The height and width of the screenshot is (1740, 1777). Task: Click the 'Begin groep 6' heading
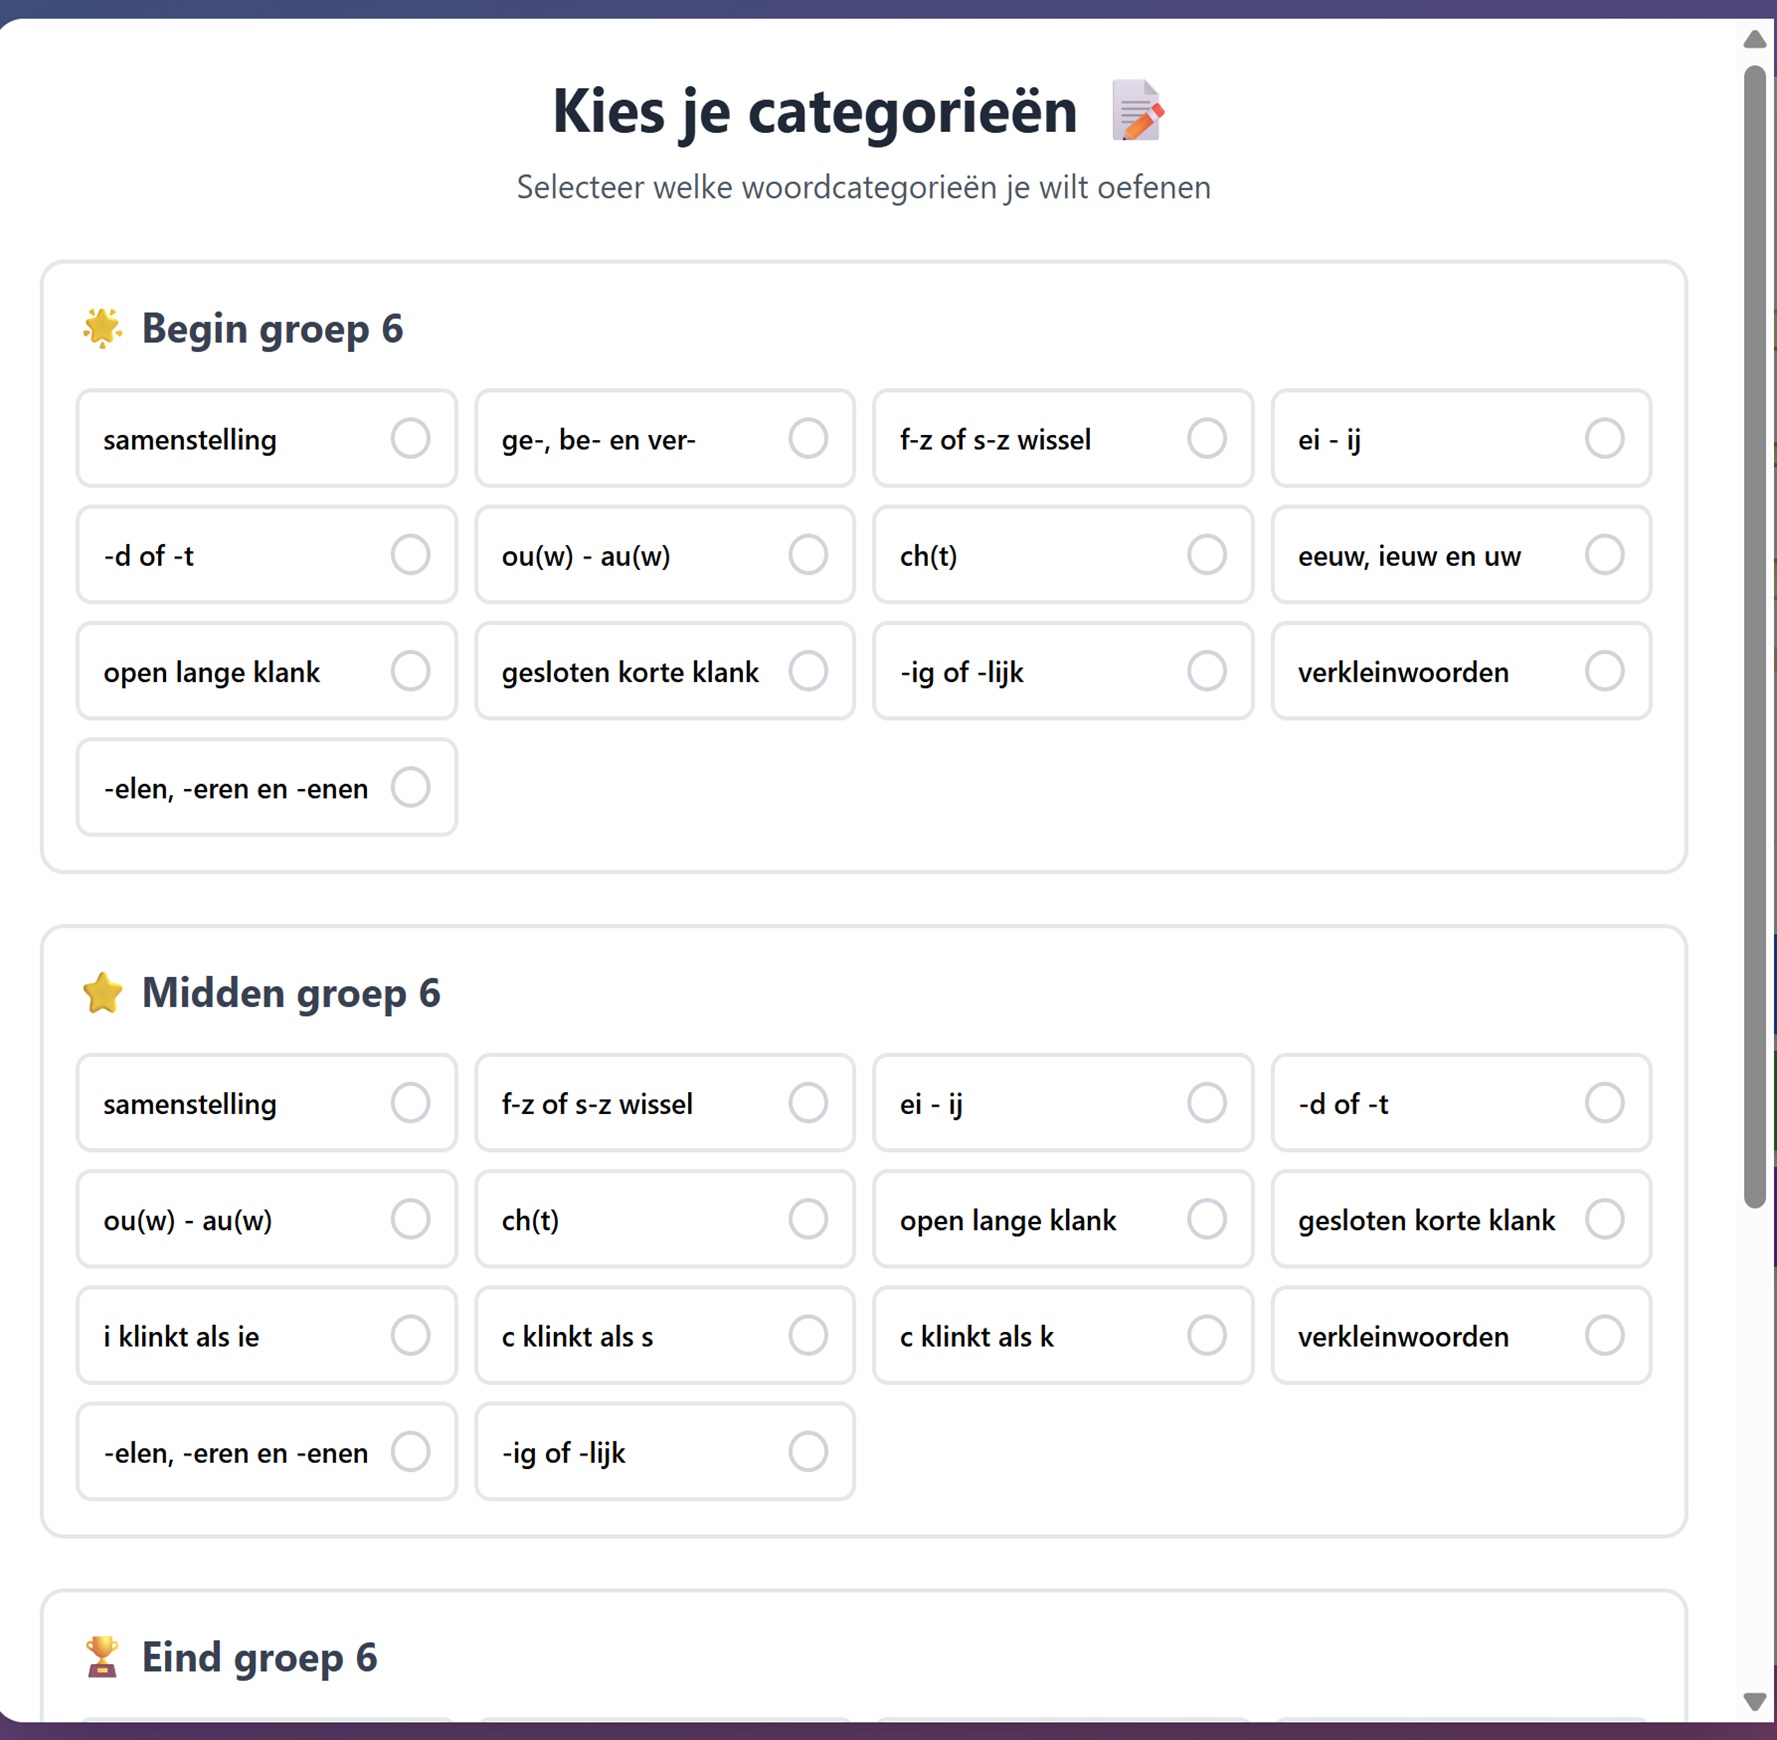coord(272,328)
